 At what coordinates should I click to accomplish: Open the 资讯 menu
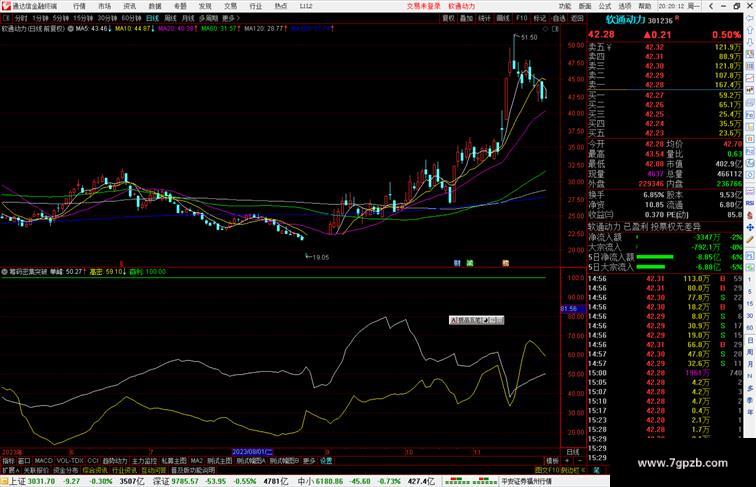pyautogui.click(x=130, y=6)
